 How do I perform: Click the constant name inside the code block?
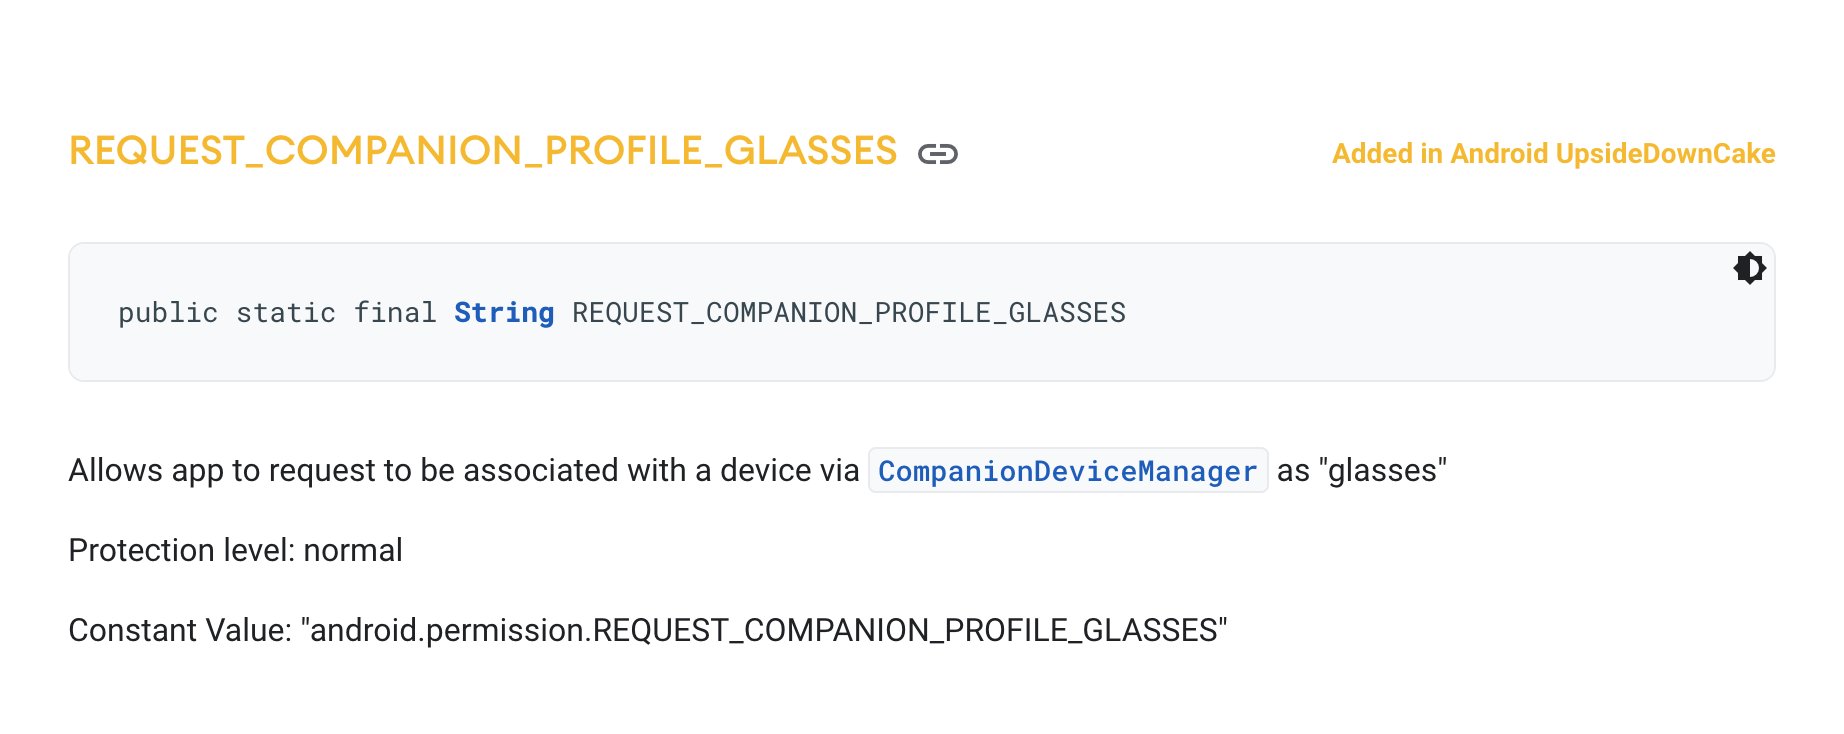click(849, 313)
